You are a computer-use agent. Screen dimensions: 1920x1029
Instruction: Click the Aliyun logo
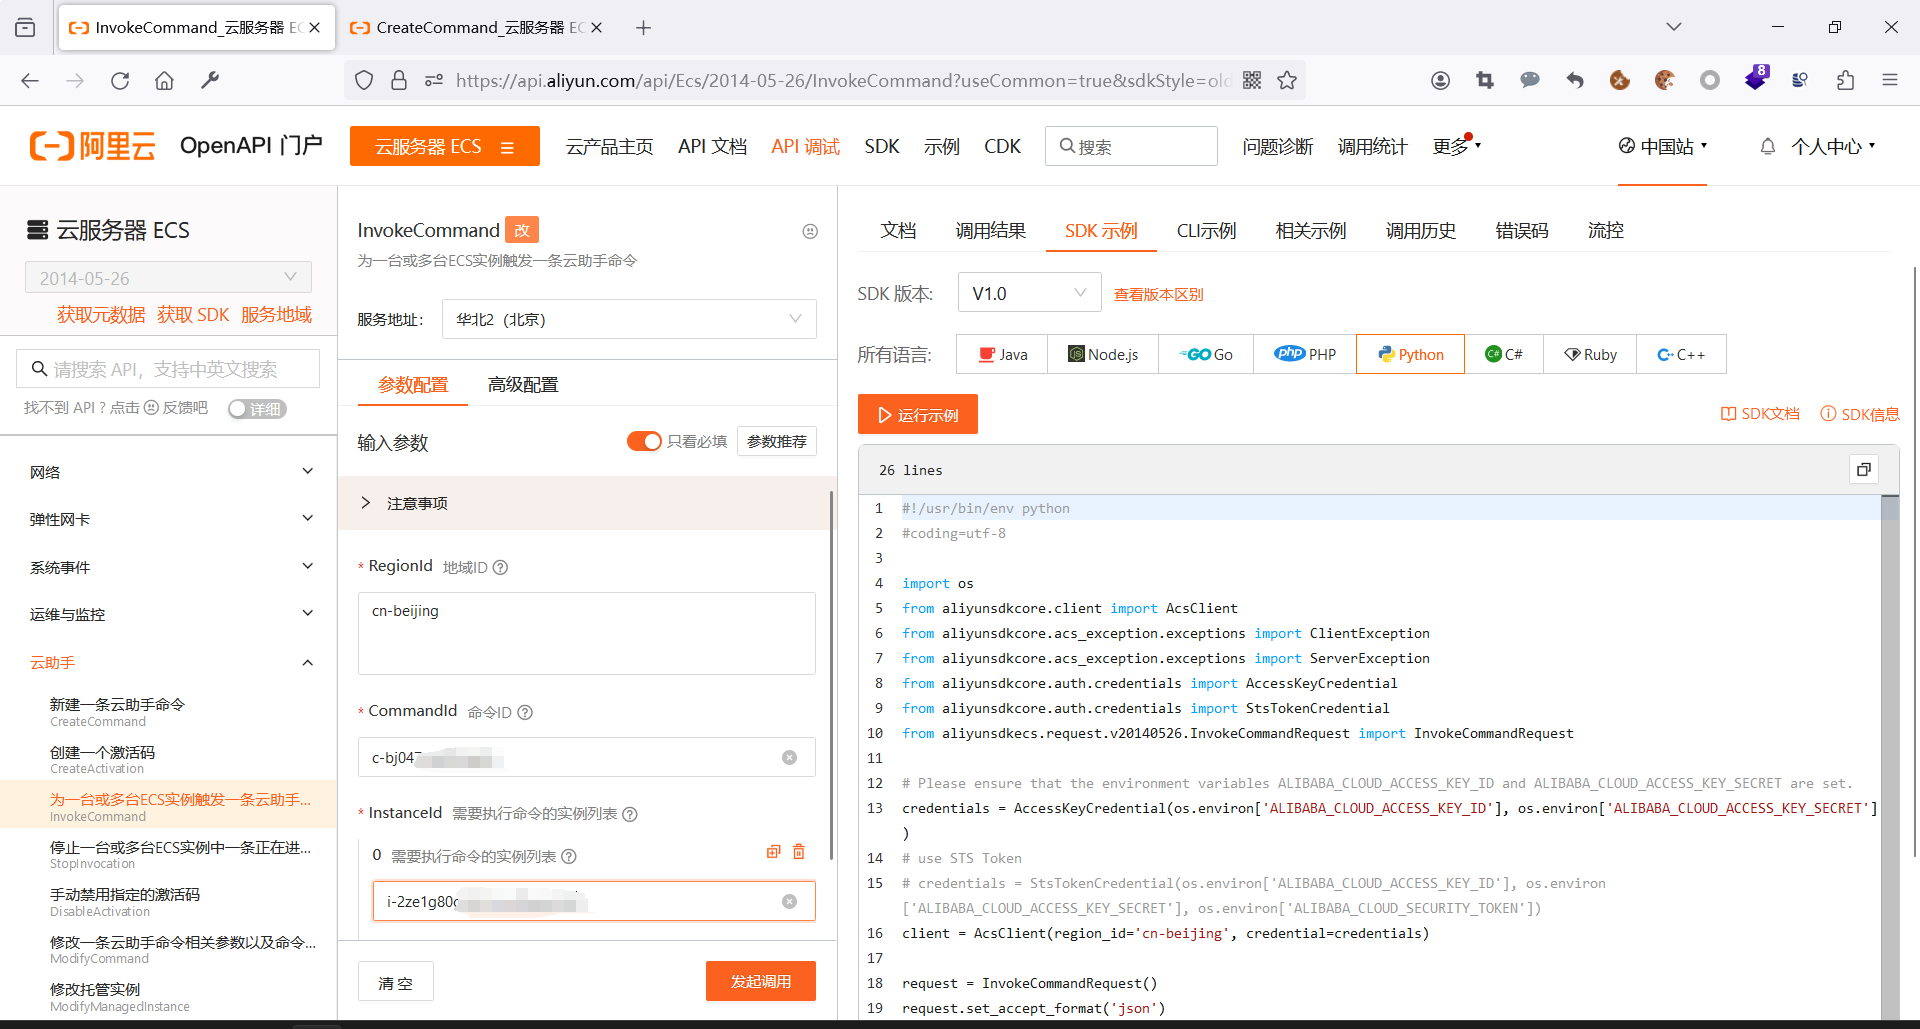click(92, 146)
